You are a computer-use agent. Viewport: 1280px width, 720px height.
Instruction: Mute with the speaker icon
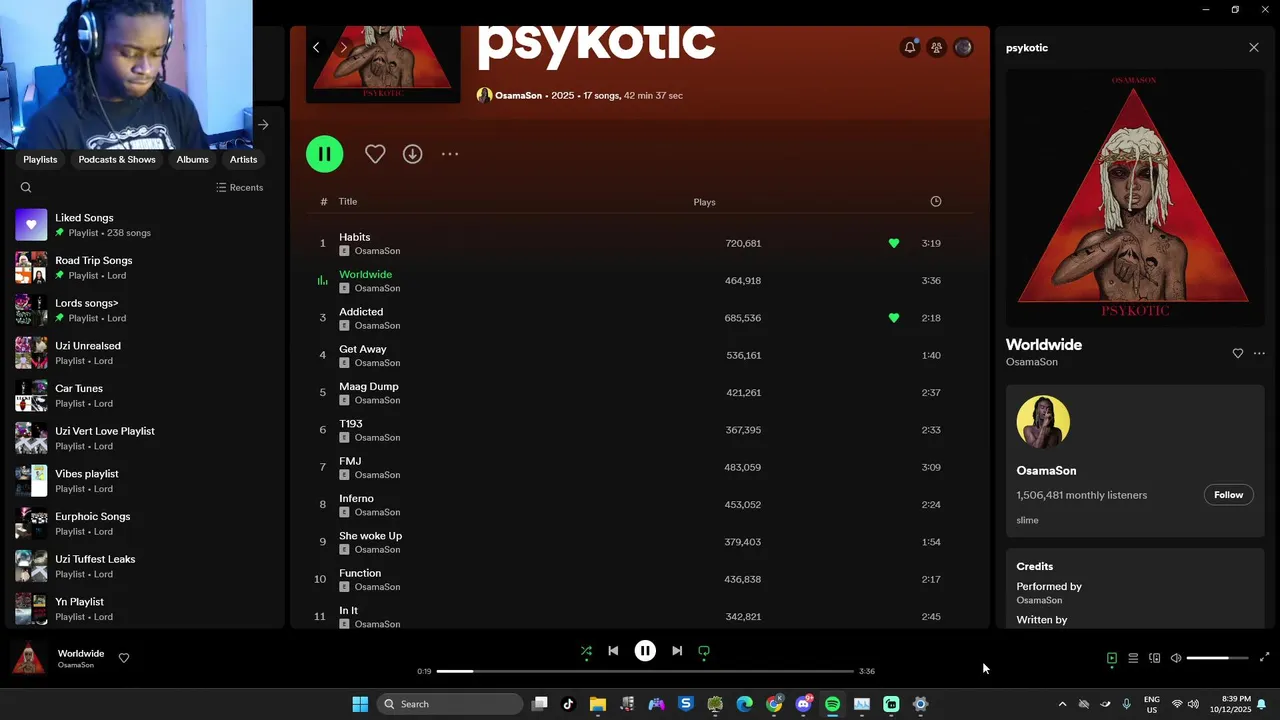[x=1176, y=658]
